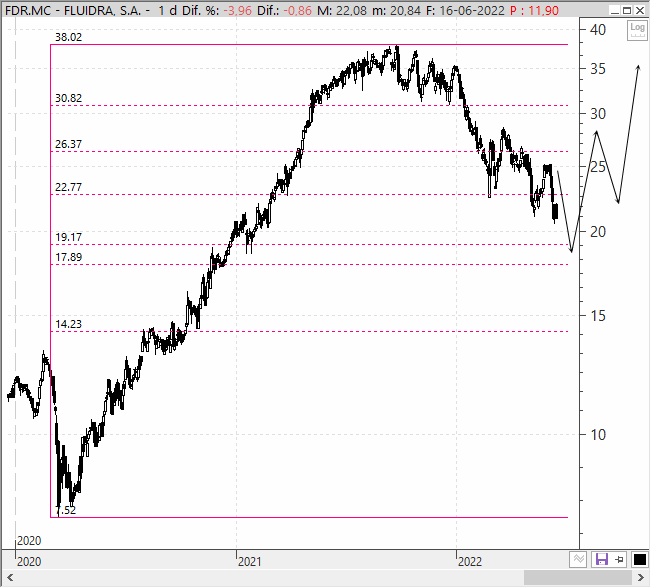This screenshot has width=651, height=588.
Task: Click the horizontal scrollbar left arrow
Action: click(x=10, y=578)
